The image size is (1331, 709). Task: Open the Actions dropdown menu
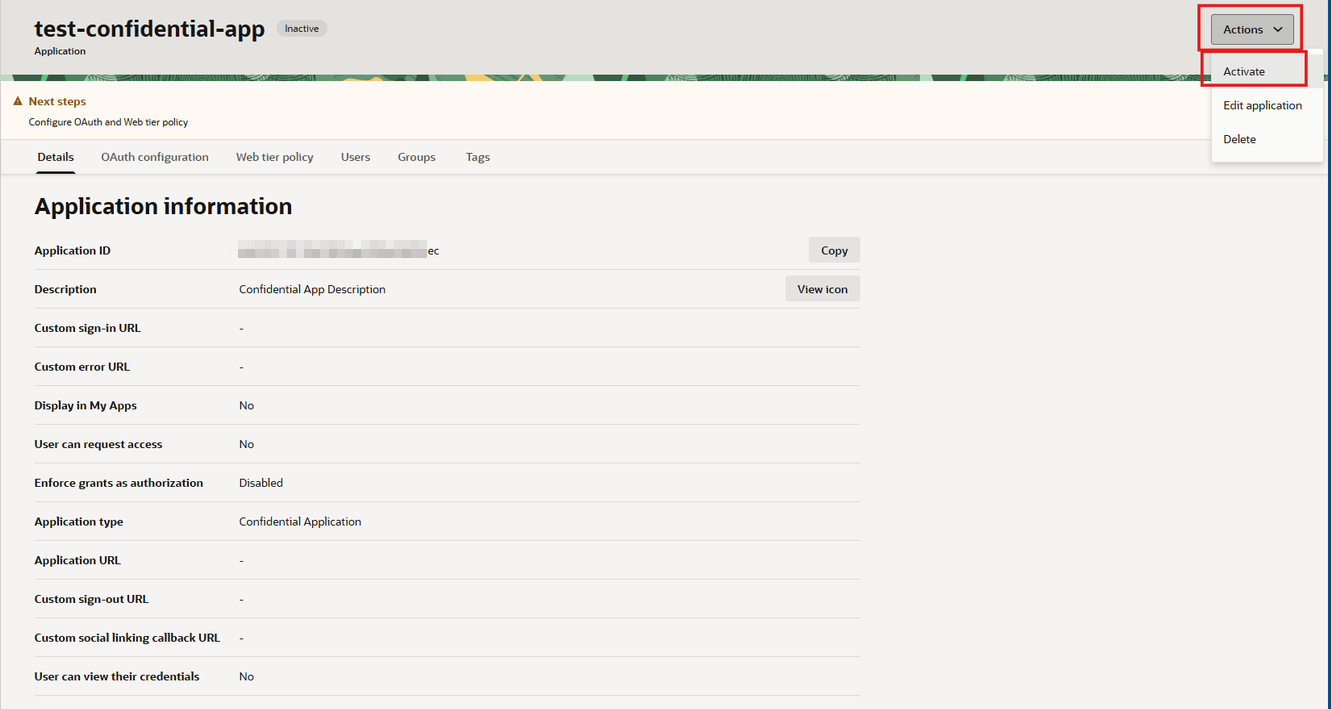[1252, 30]
